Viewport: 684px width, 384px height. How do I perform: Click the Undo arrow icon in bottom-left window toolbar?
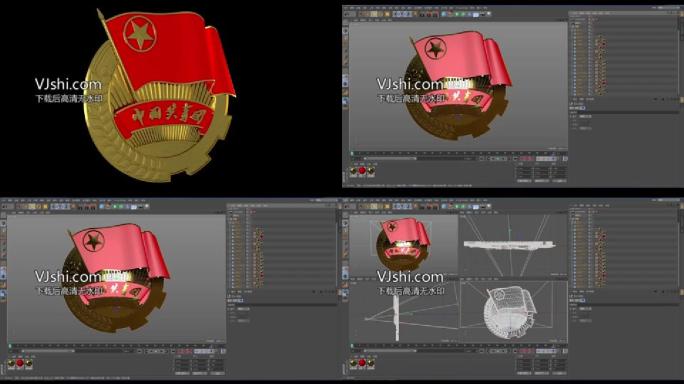point(5,206)
